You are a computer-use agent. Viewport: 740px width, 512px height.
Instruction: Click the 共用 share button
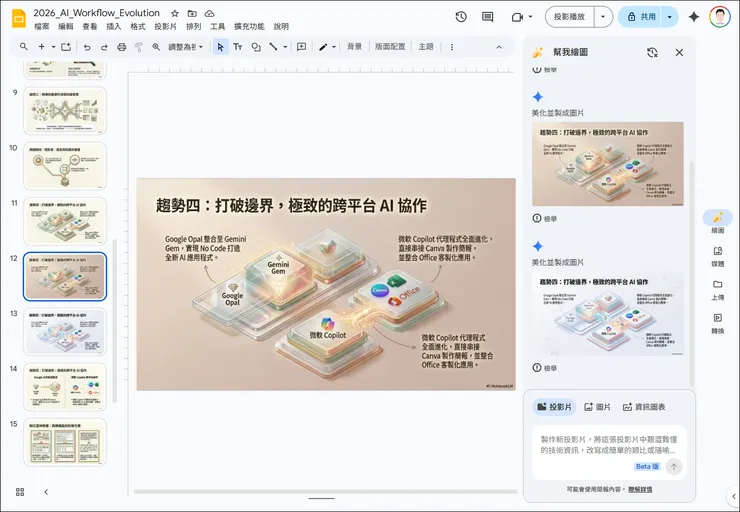[640, 17]
